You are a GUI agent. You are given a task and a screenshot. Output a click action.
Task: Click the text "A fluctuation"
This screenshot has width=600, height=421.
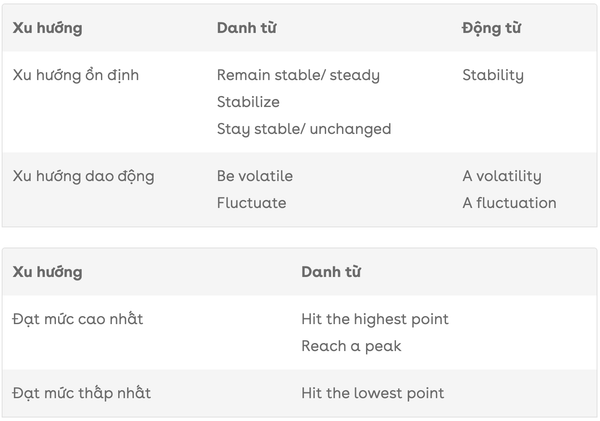(509, 203)
